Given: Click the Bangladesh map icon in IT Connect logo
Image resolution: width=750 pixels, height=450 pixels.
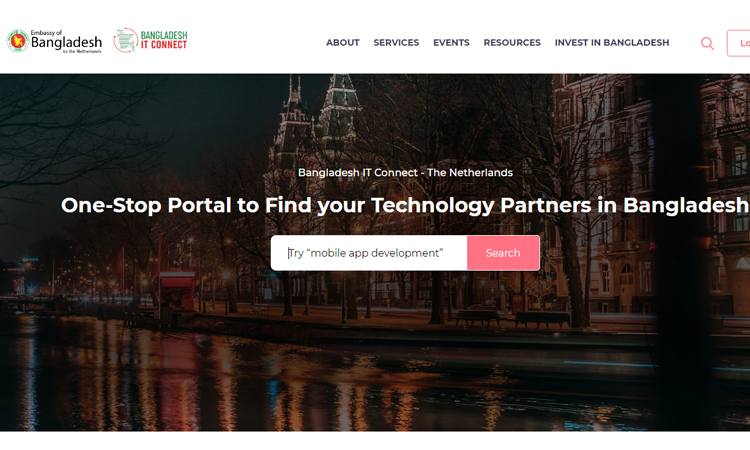Looking at the screenshot, I should pyautogui.click(x=126, y=40).
